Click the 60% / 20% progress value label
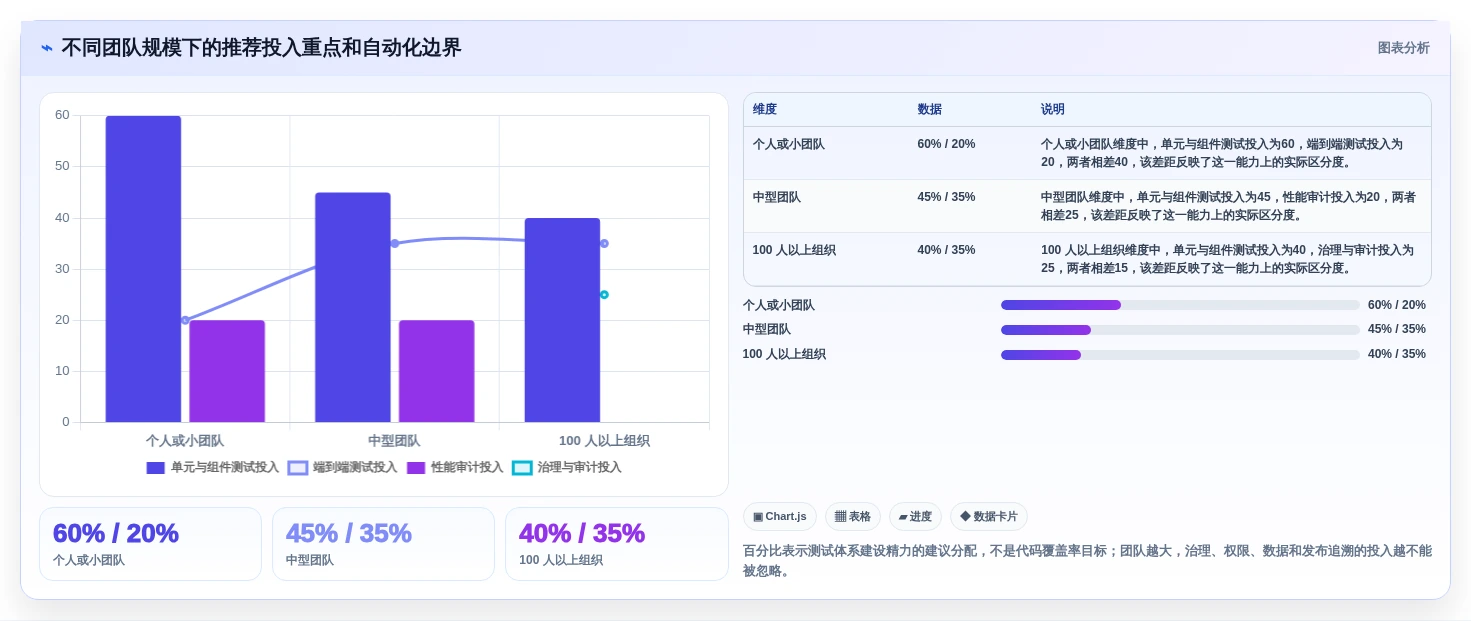 click(x=1397, y=305)
